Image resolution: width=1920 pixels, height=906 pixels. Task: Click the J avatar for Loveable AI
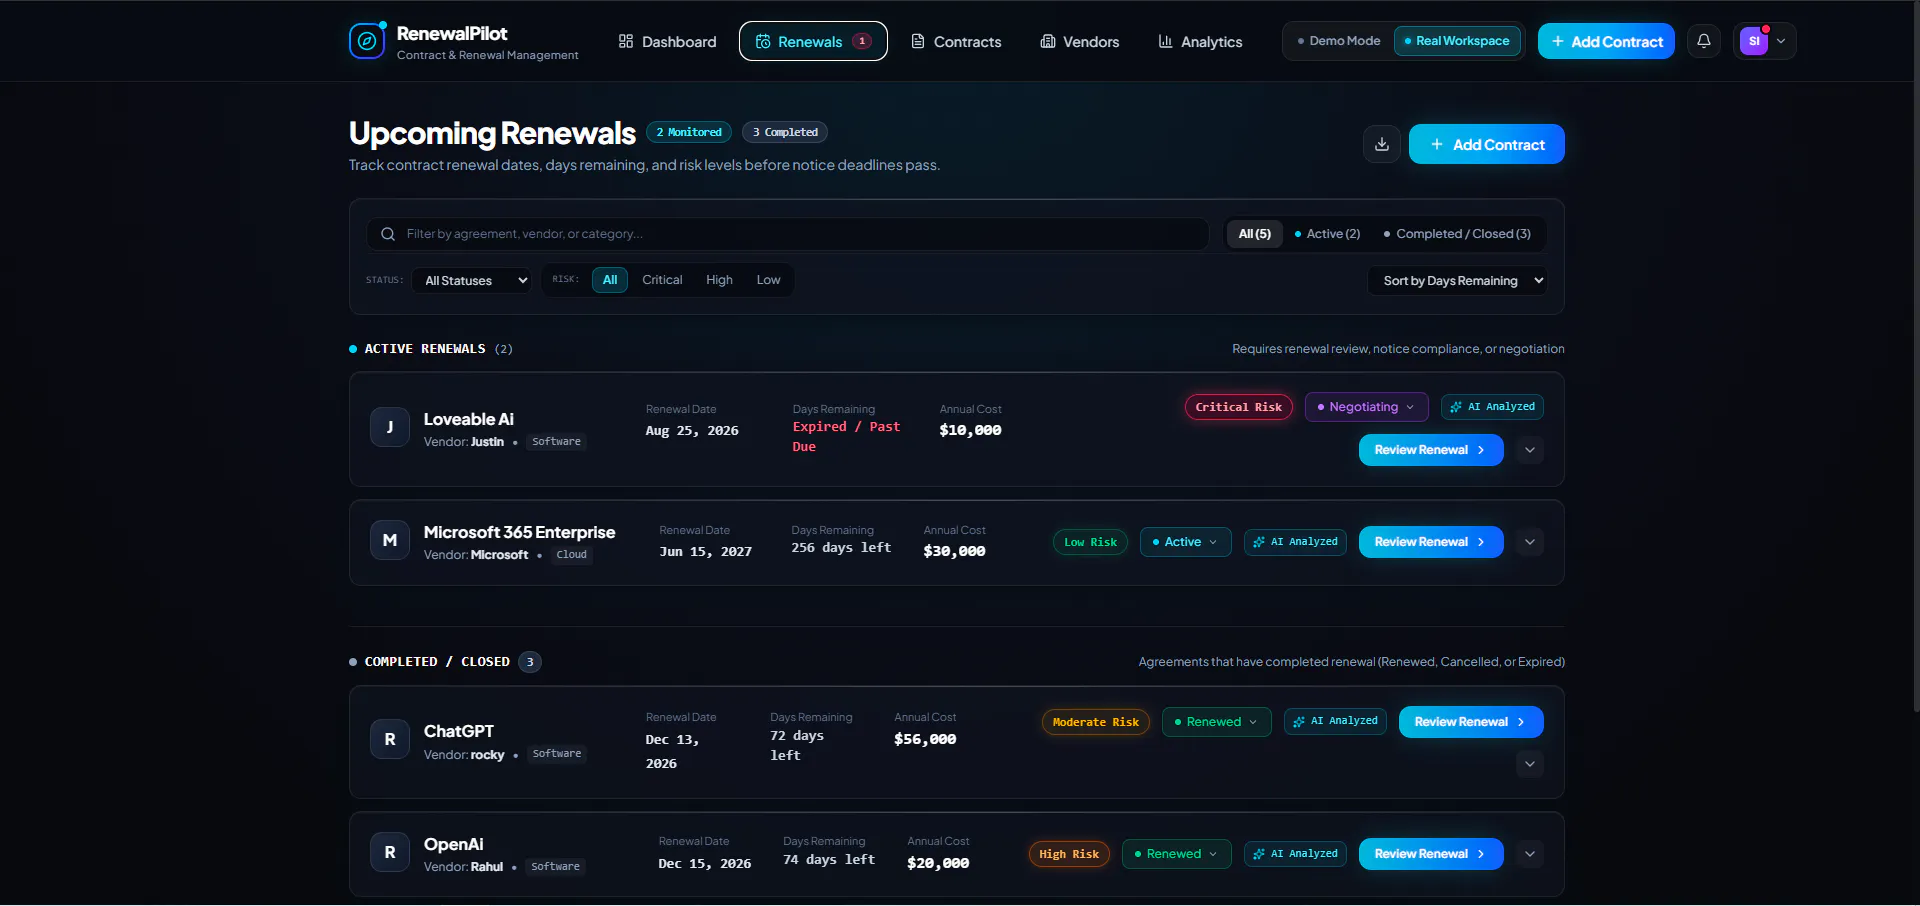click(x=390, y=427)
